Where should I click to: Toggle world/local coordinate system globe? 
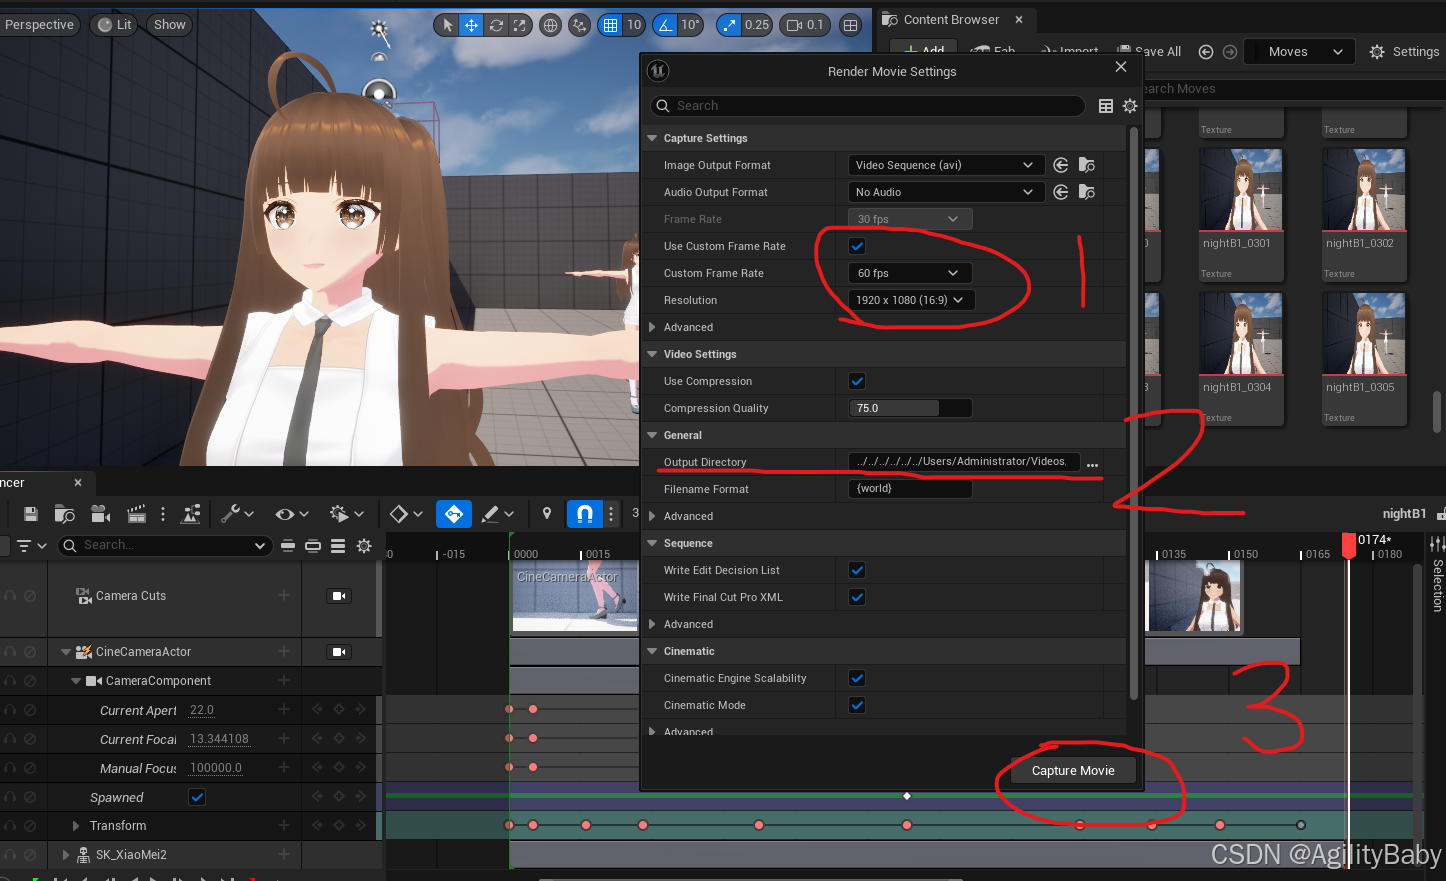pyautogui.click(x=550, y=25)
